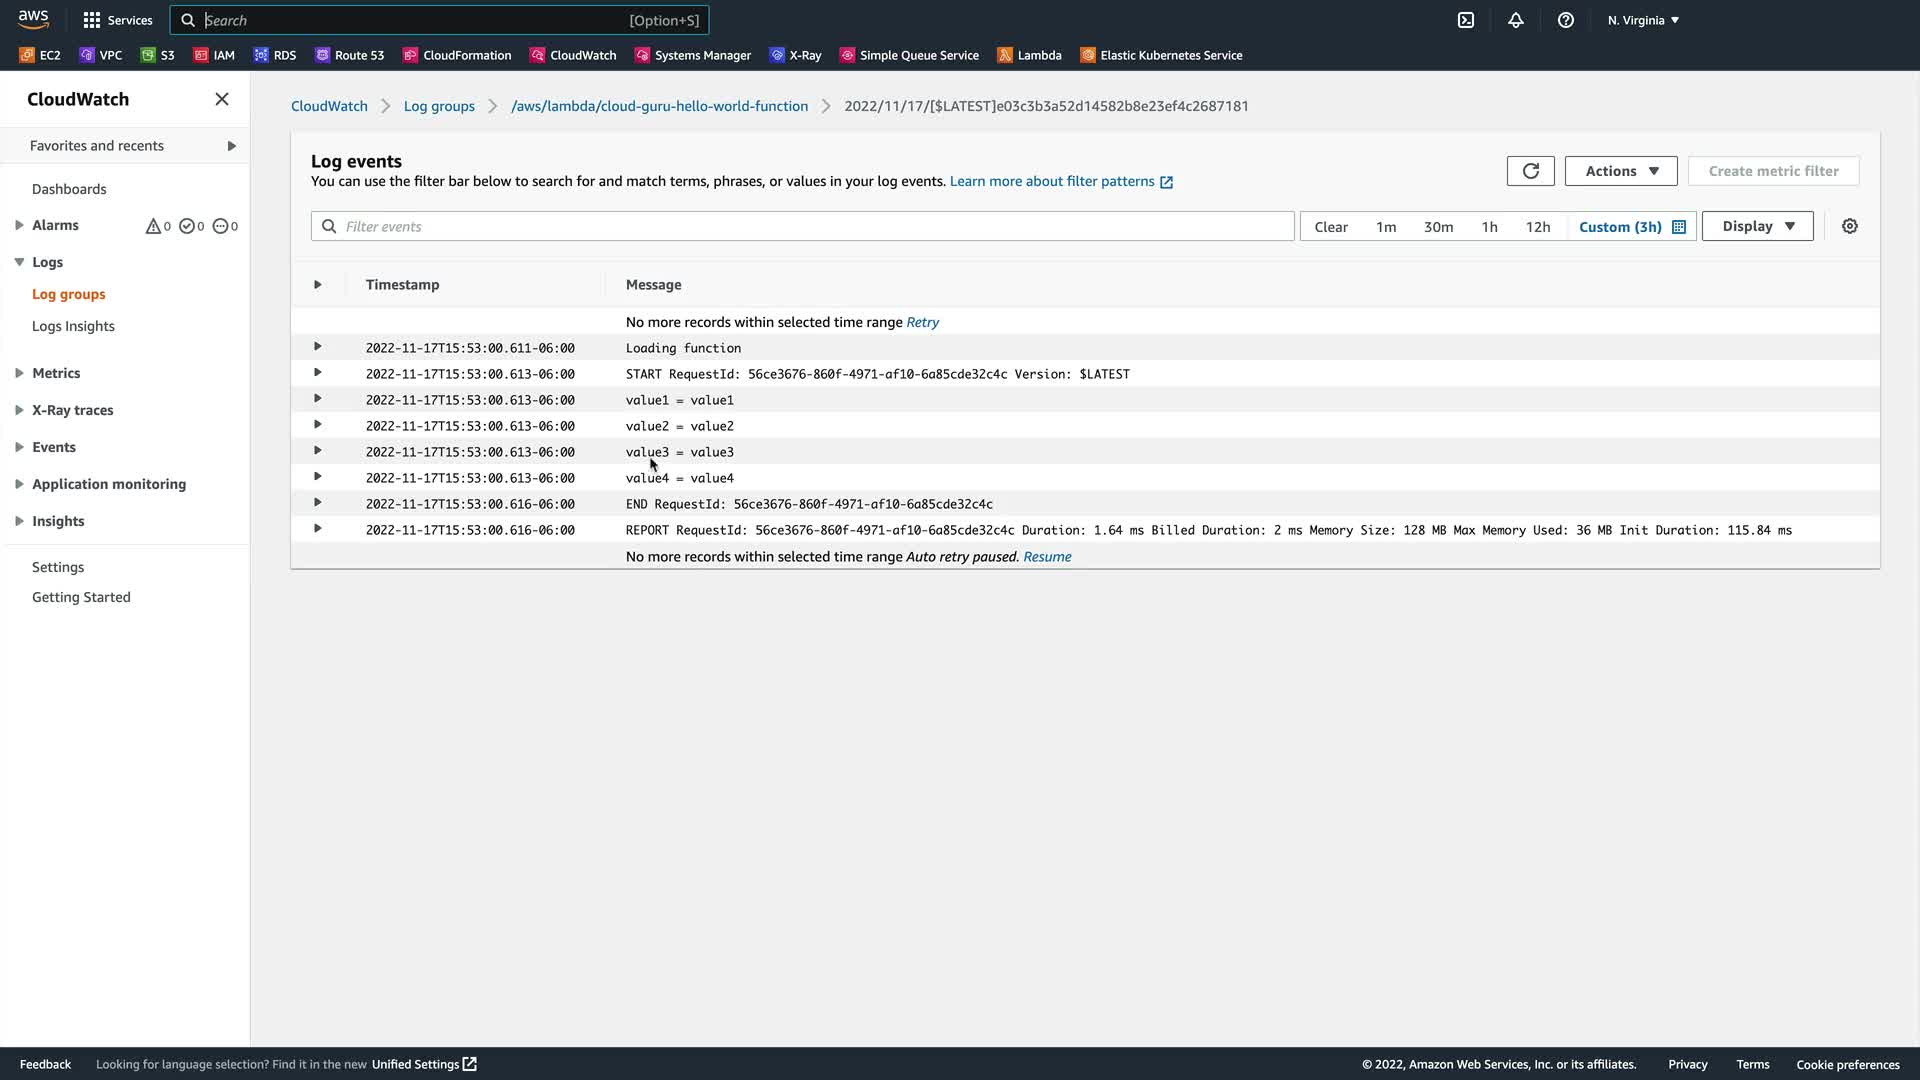Close the CloudWatch navigation sidebar
Viewport: 1920px width, 1080px height.
click(222, 99)
